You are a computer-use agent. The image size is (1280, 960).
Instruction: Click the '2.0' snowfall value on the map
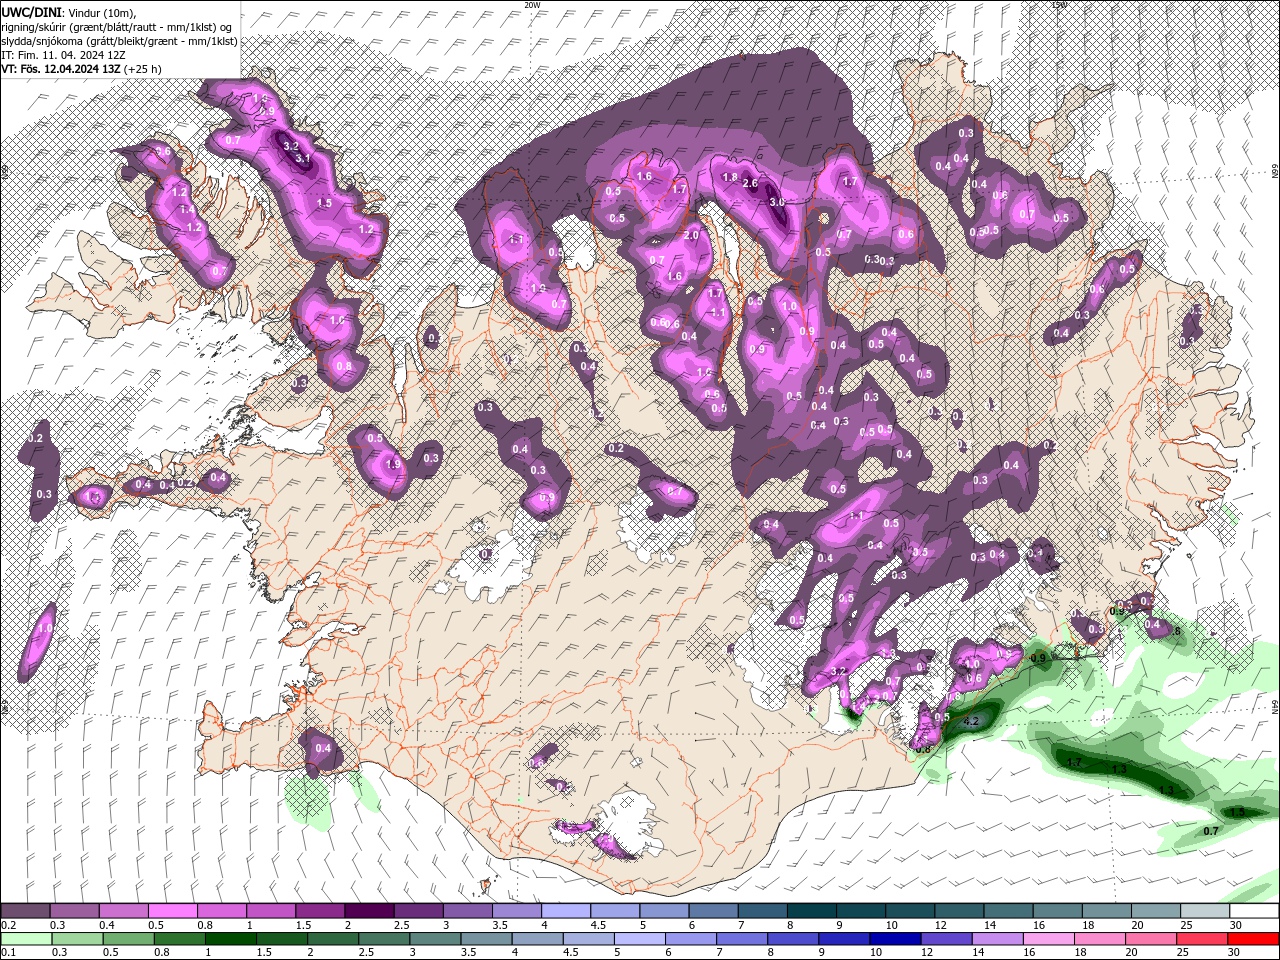(691, 235)
